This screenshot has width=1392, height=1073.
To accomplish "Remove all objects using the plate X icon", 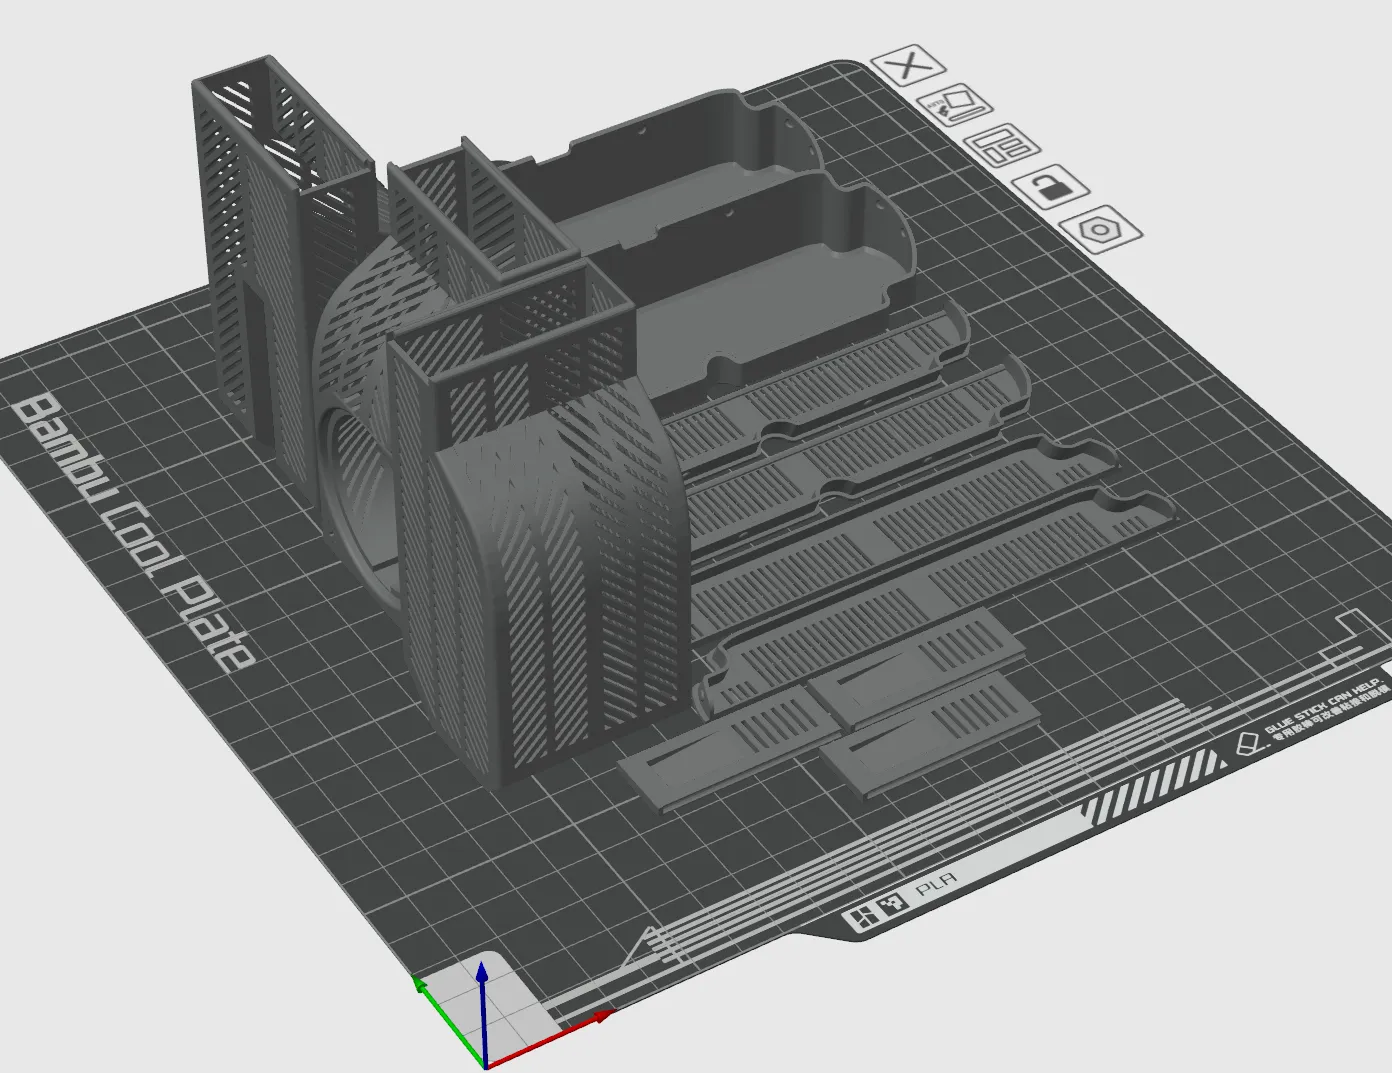I will click(x=908, y=67).
